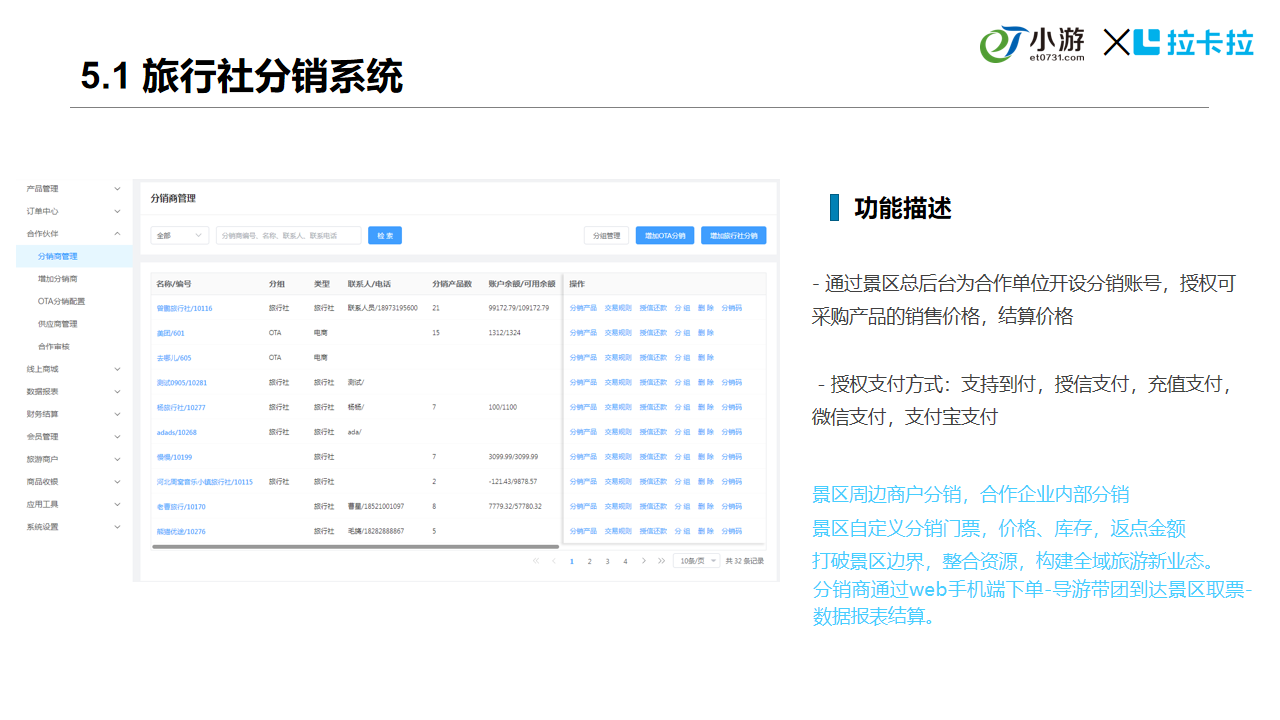Click 增加旅行社分销 button

[733, 236]
